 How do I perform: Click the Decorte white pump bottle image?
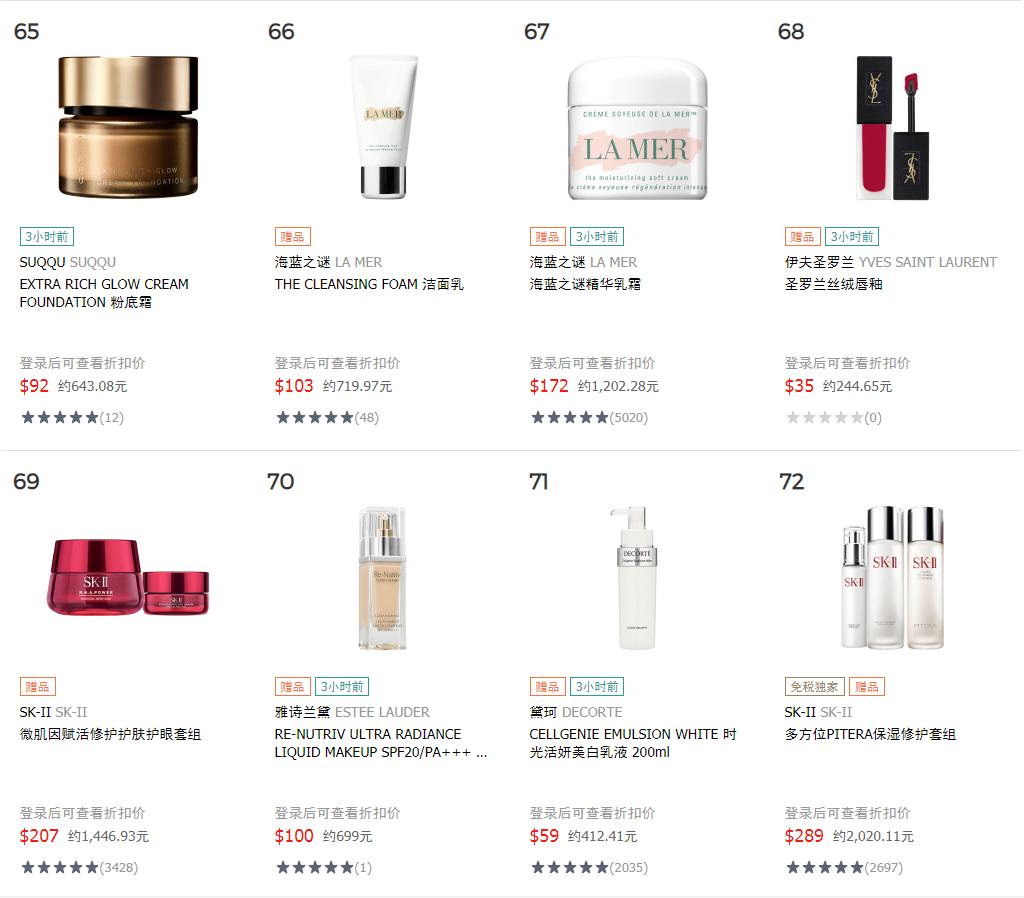tap(637, 577)
